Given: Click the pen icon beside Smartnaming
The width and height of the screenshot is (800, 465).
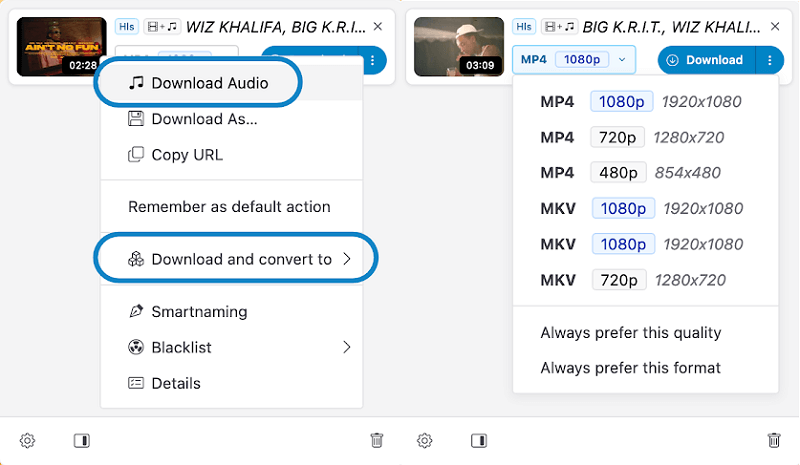Looking at the screenshot, I should click(136, 311).
